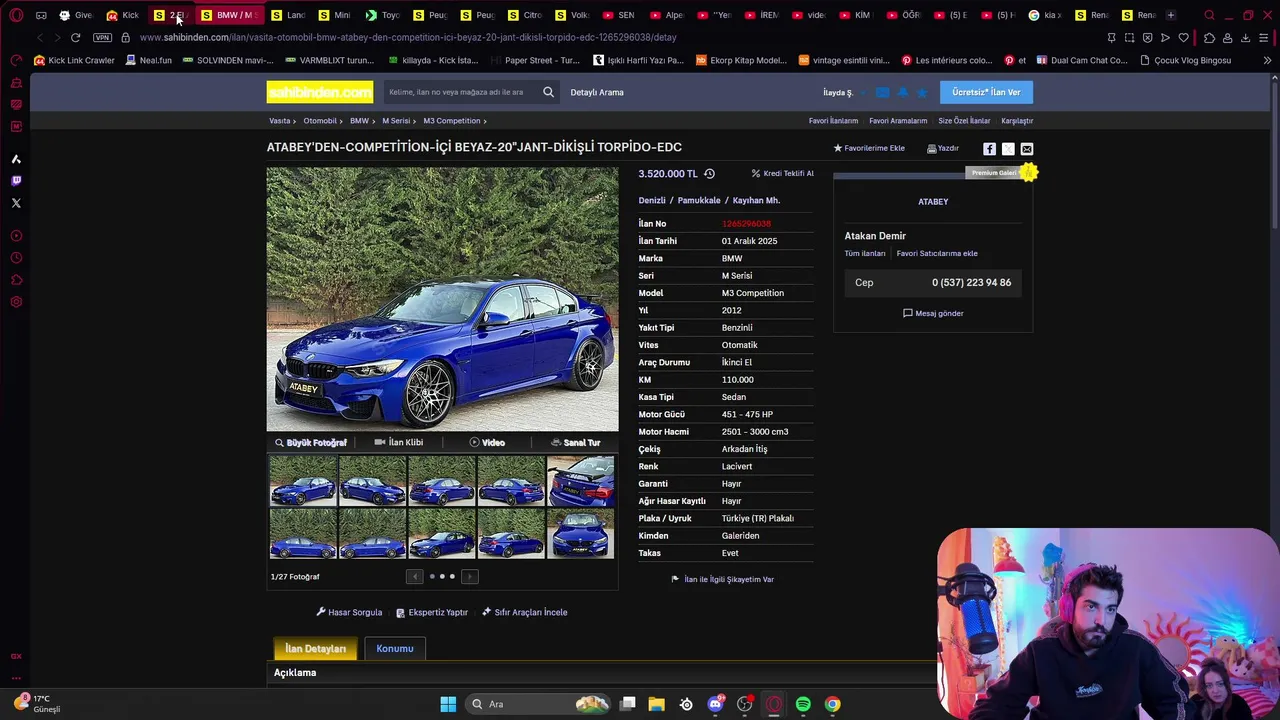Share listing on X icon

point(1008,149)
